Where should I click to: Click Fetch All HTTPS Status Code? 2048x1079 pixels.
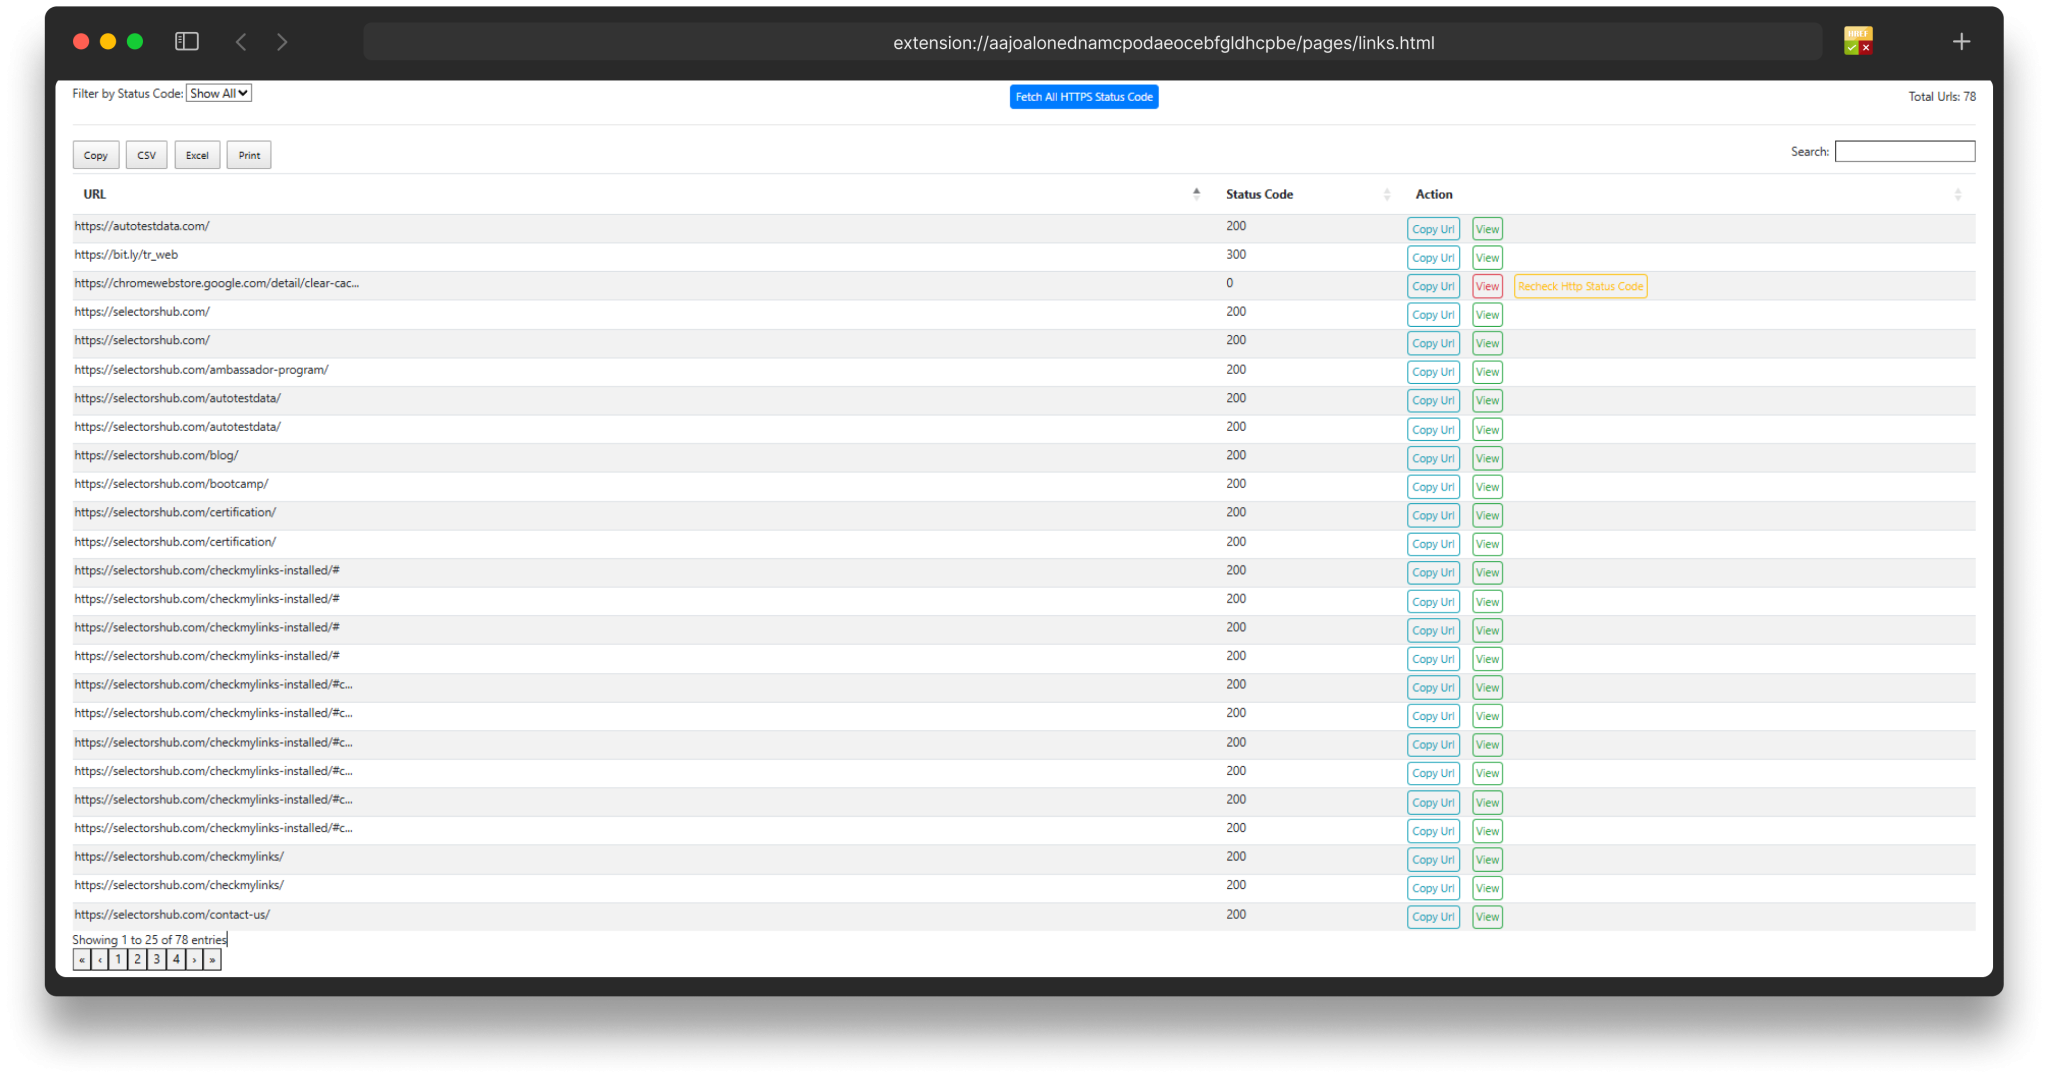pos(1083,96)
